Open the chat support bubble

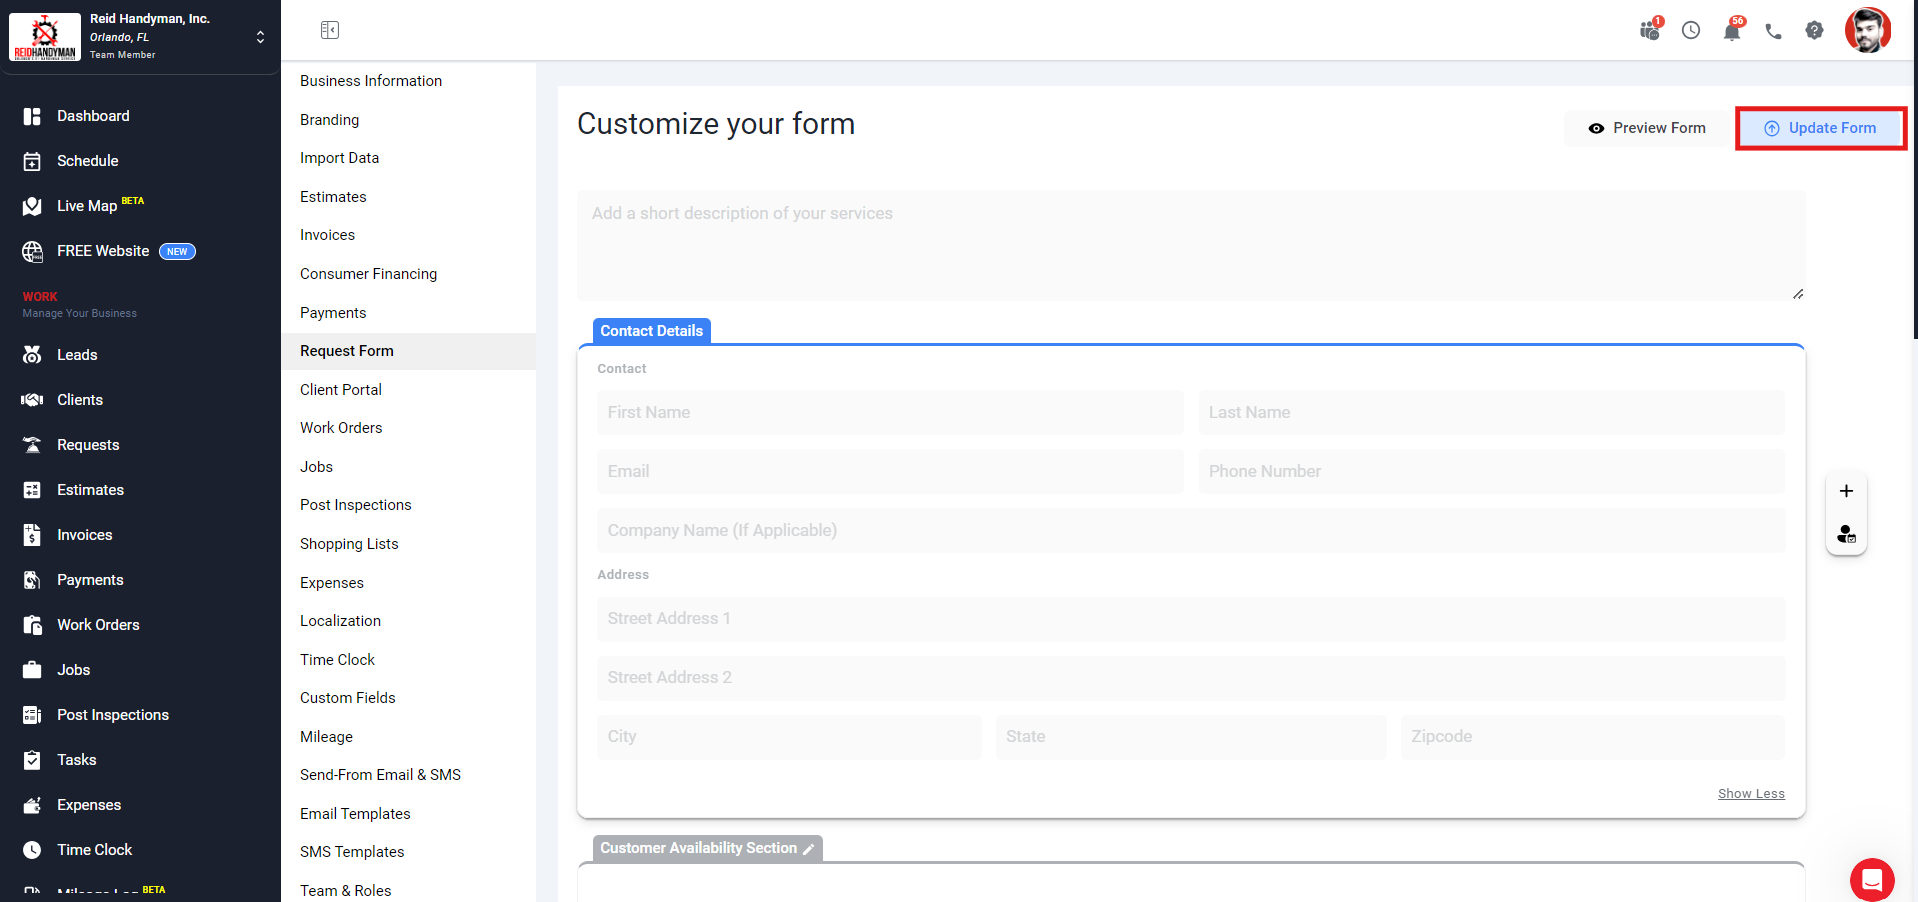point(1871,879)
